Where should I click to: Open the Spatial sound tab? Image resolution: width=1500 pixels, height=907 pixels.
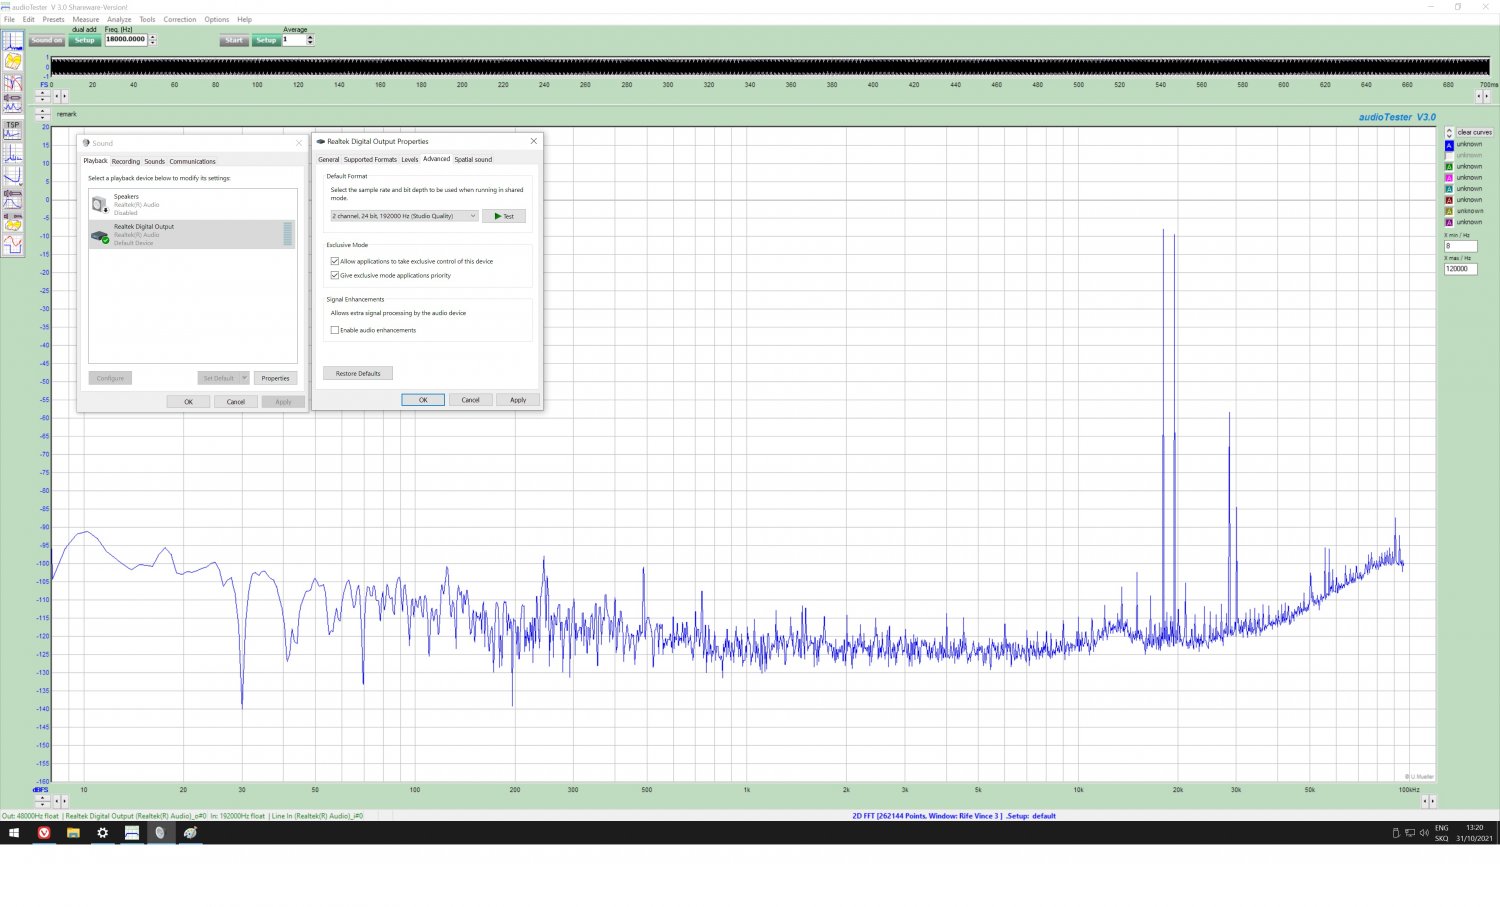(x=473, y=159)
